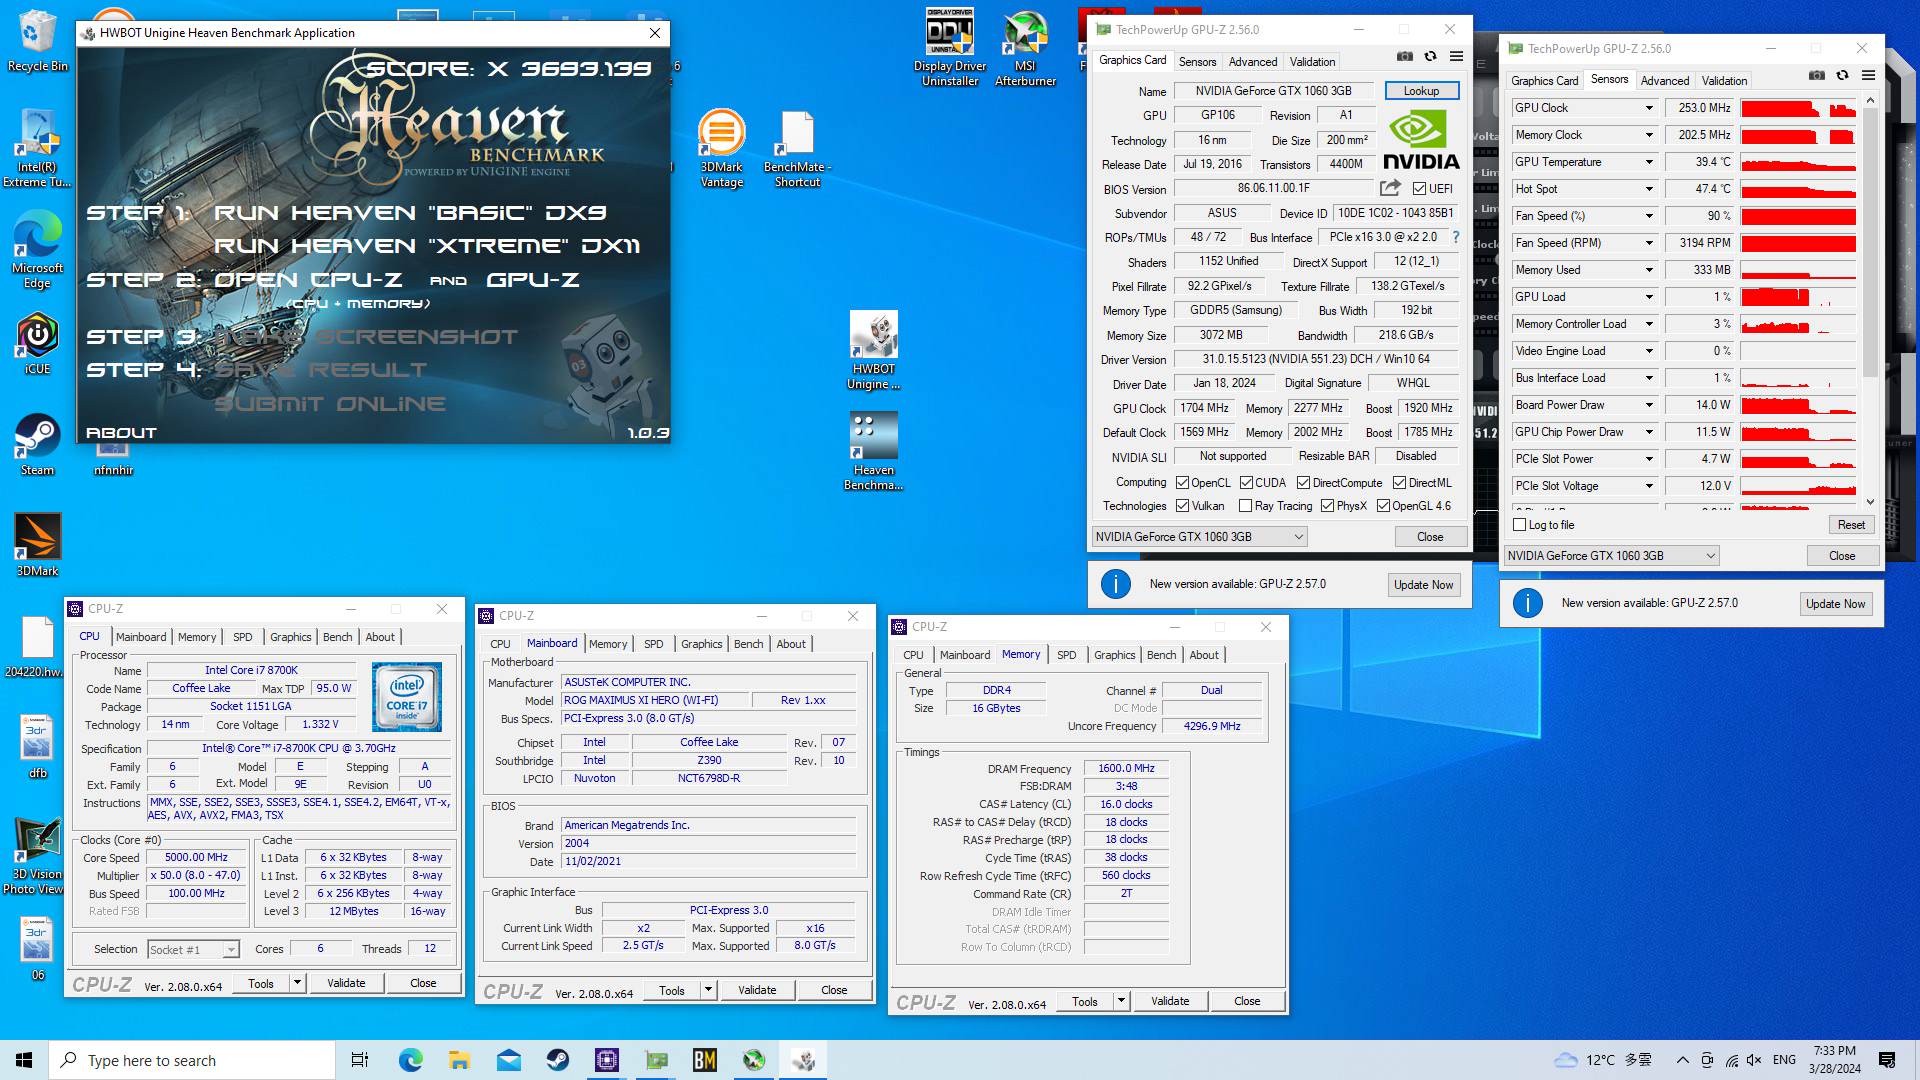The image size is (1920, 1080).
Task: Open Tools dropdown arrow in CPU-Z CPU window
Action: coord(297,983)
